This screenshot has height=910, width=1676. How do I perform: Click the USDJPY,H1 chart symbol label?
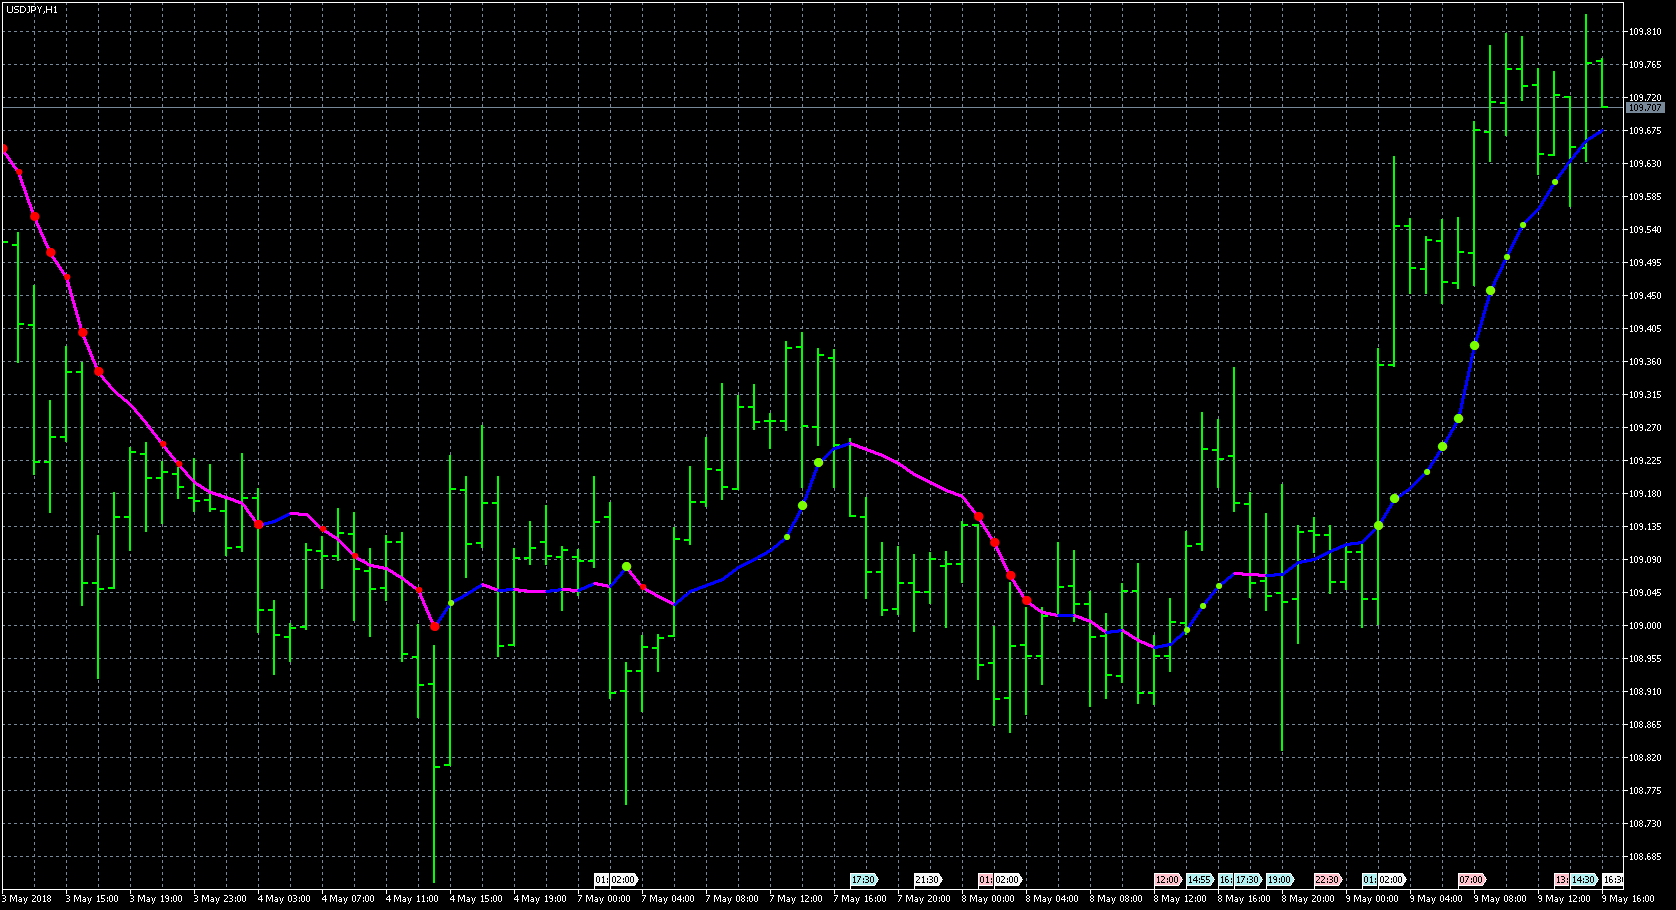pyautogui.click(x=32, y=9)
